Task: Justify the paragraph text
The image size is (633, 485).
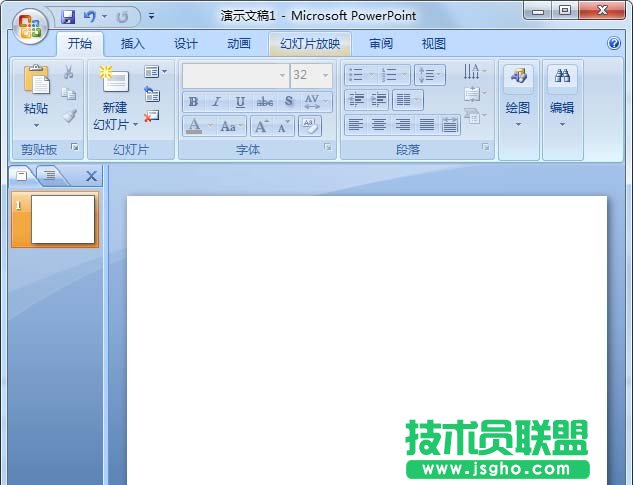Action: click(x=426, y=125)
